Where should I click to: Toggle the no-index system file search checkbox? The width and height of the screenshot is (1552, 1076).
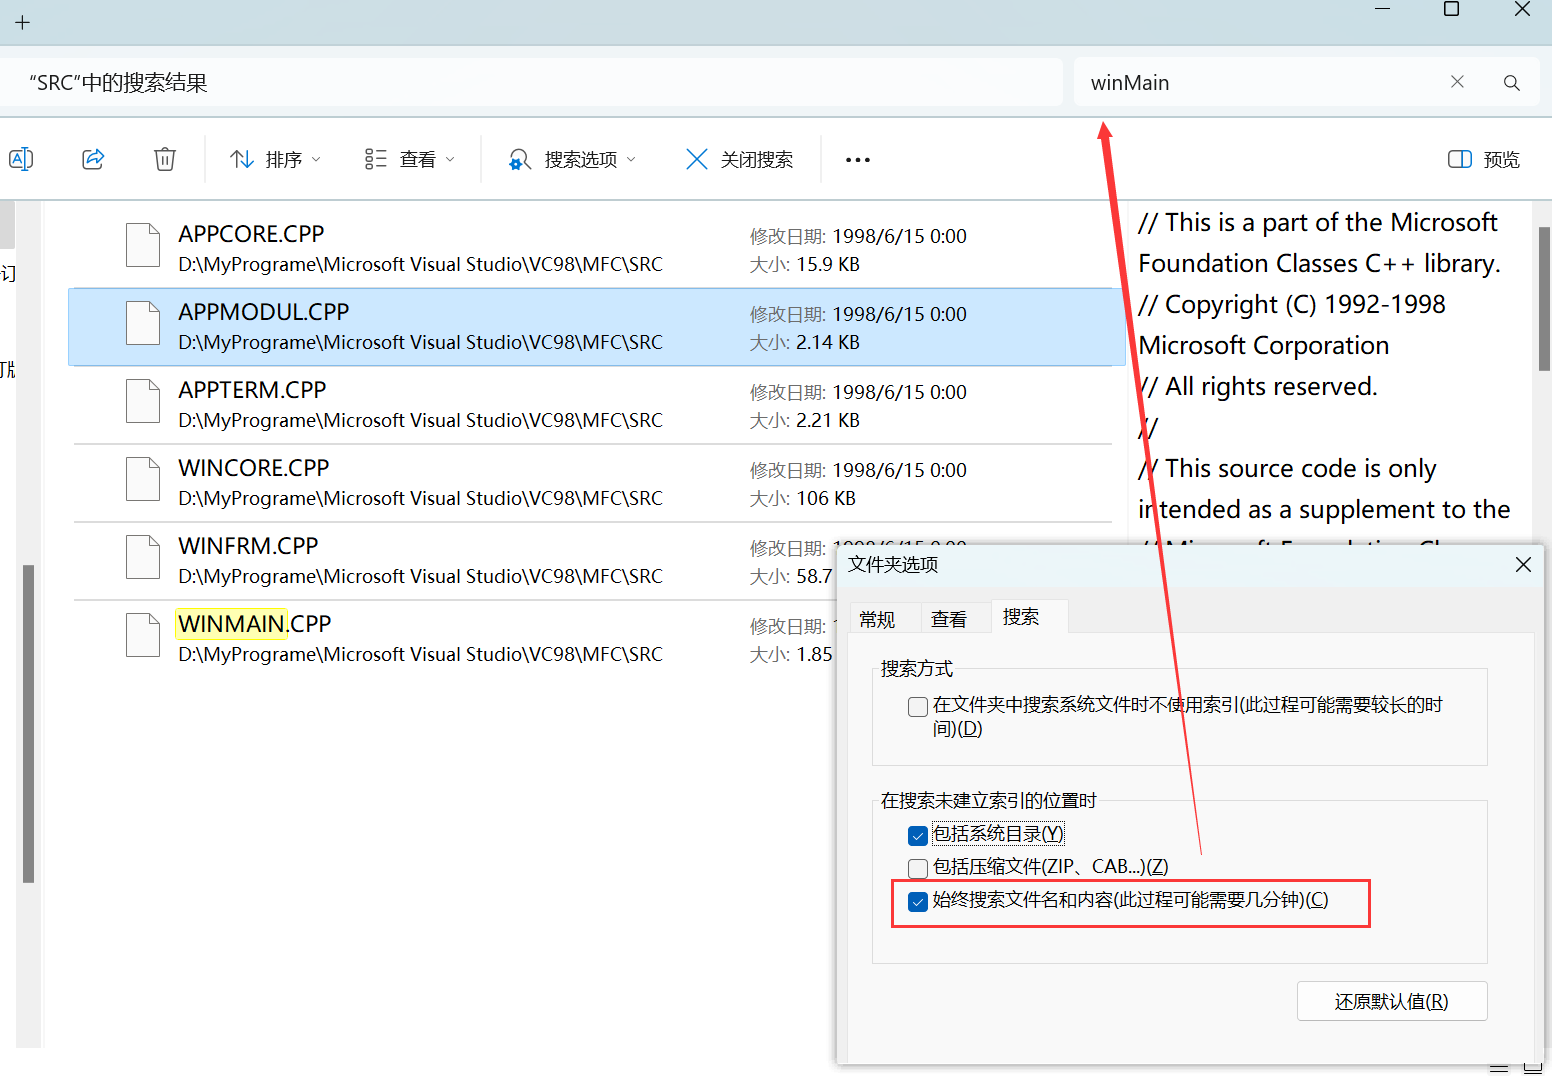[918, 707]
